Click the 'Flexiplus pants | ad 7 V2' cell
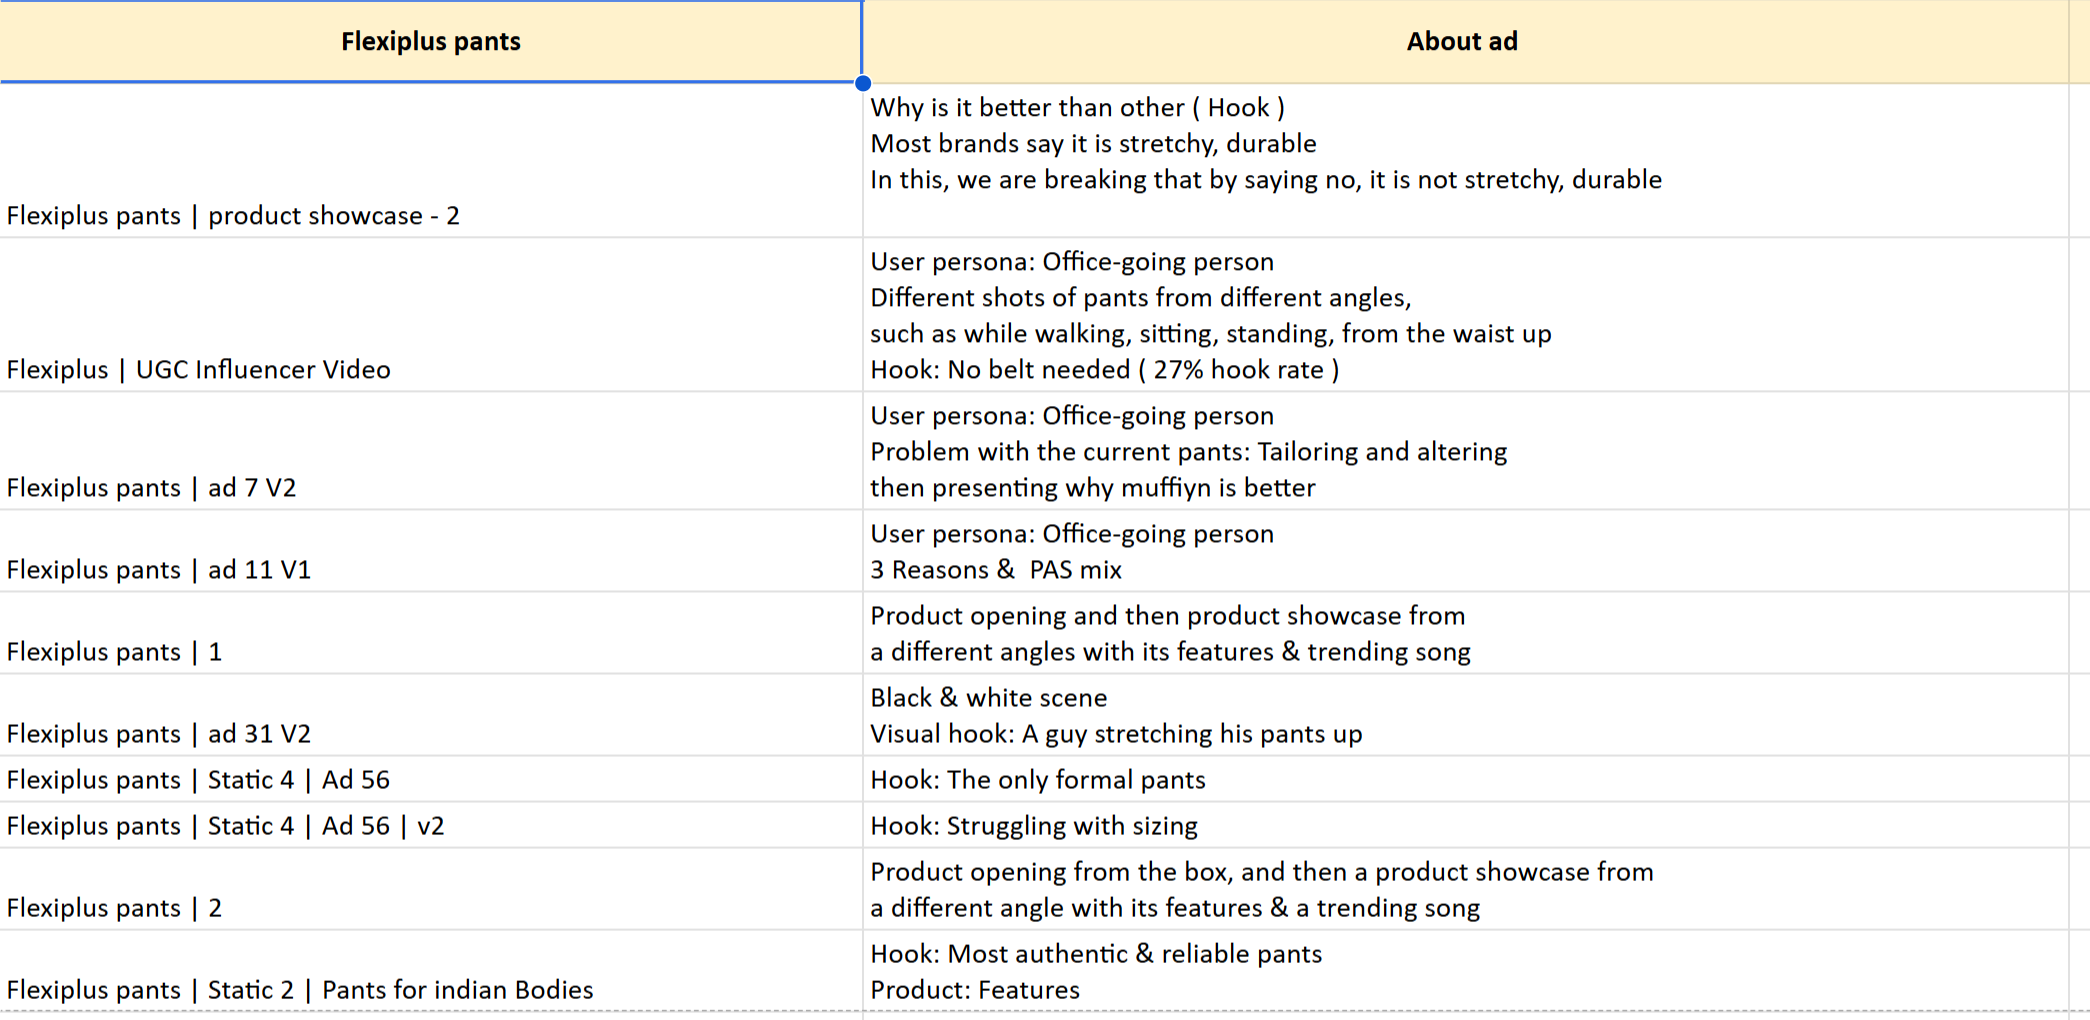The height and width of the screenshot is (1020, 2090). pos(152,487)
